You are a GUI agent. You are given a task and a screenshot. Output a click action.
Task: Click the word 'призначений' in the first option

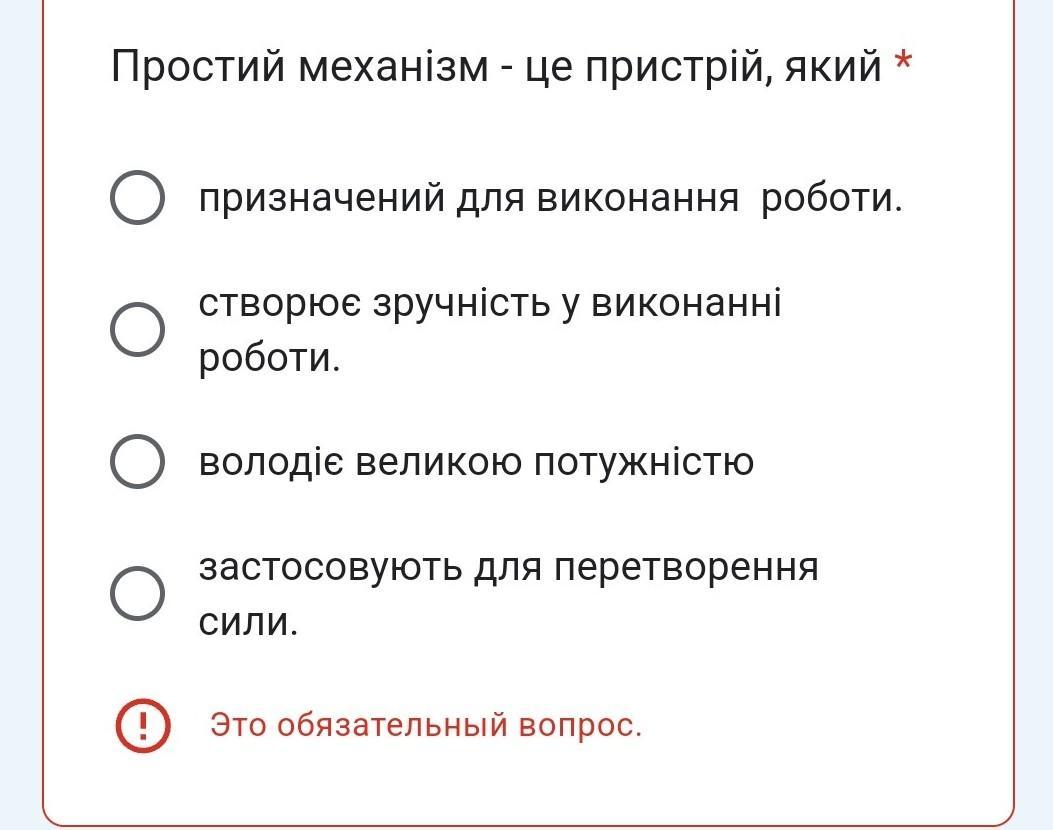click(322, 199)
